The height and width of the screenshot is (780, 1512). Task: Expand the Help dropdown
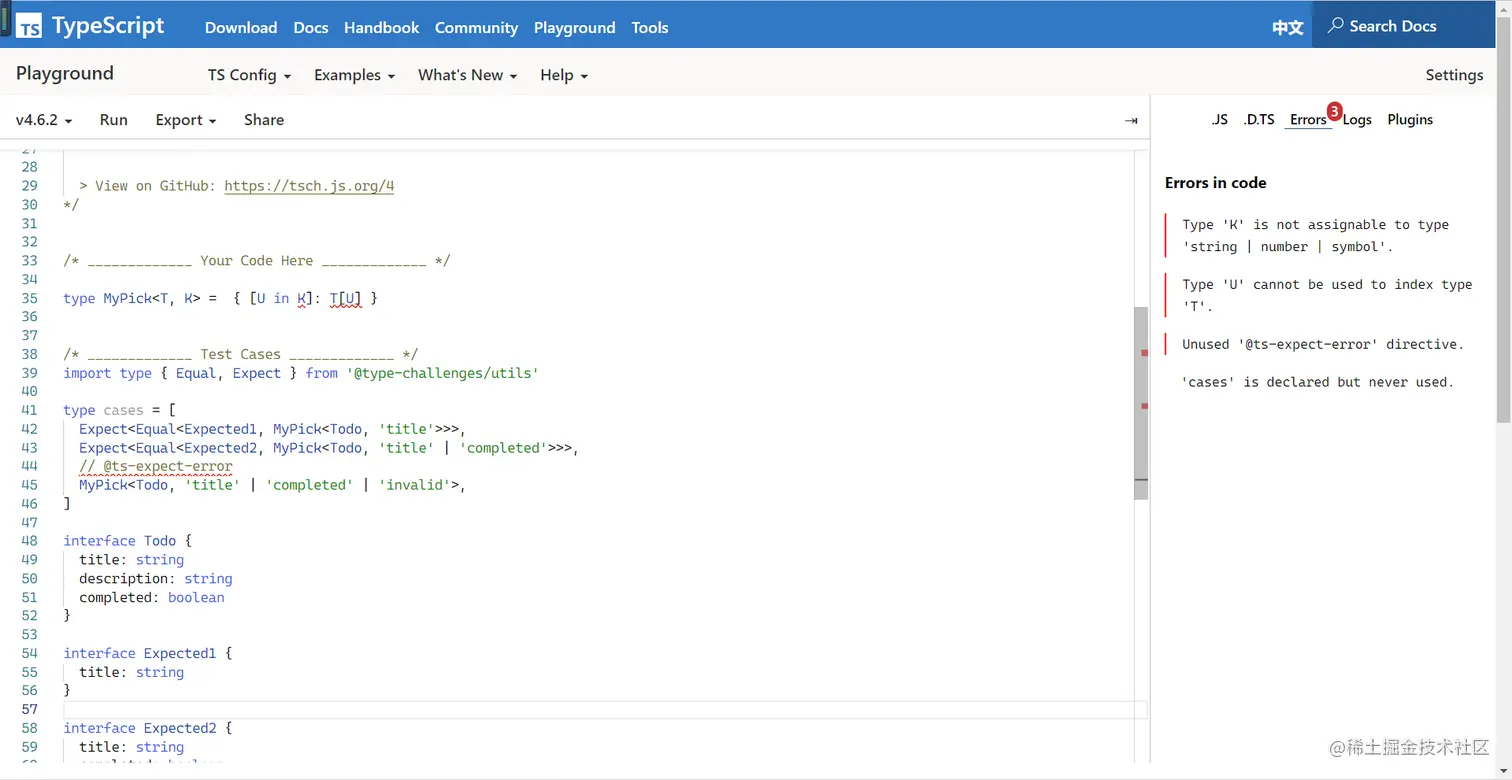(x=564, y=75)
